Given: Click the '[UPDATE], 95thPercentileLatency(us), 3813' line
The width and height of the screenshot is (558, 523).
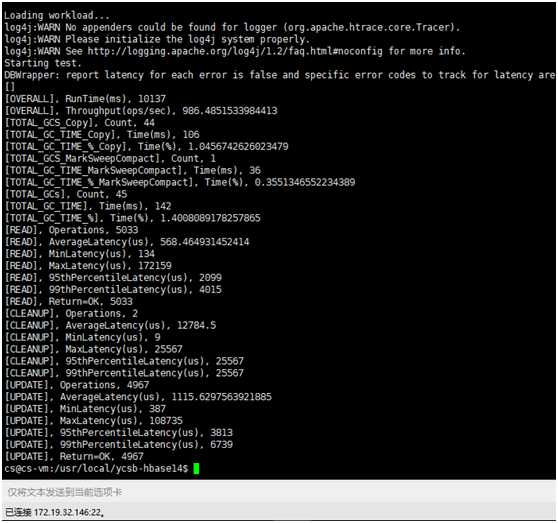Looking at the screenshot, I should (119, 433).
